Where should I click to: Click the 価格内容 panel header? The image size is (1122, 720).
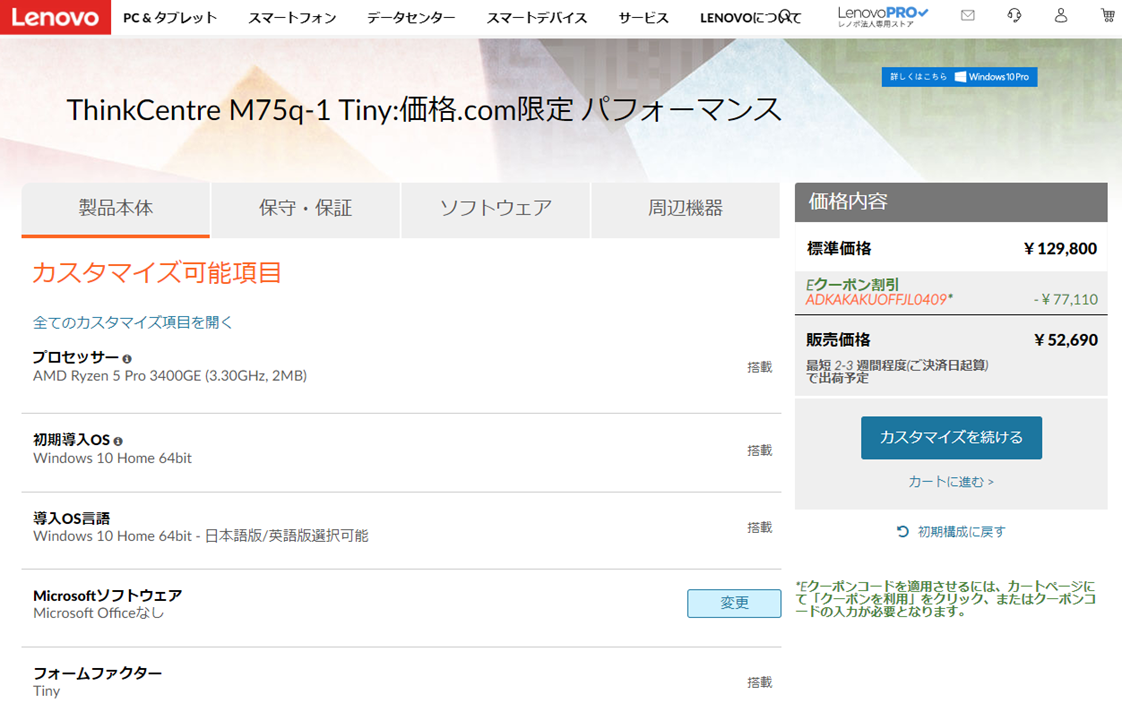point(951,202)
